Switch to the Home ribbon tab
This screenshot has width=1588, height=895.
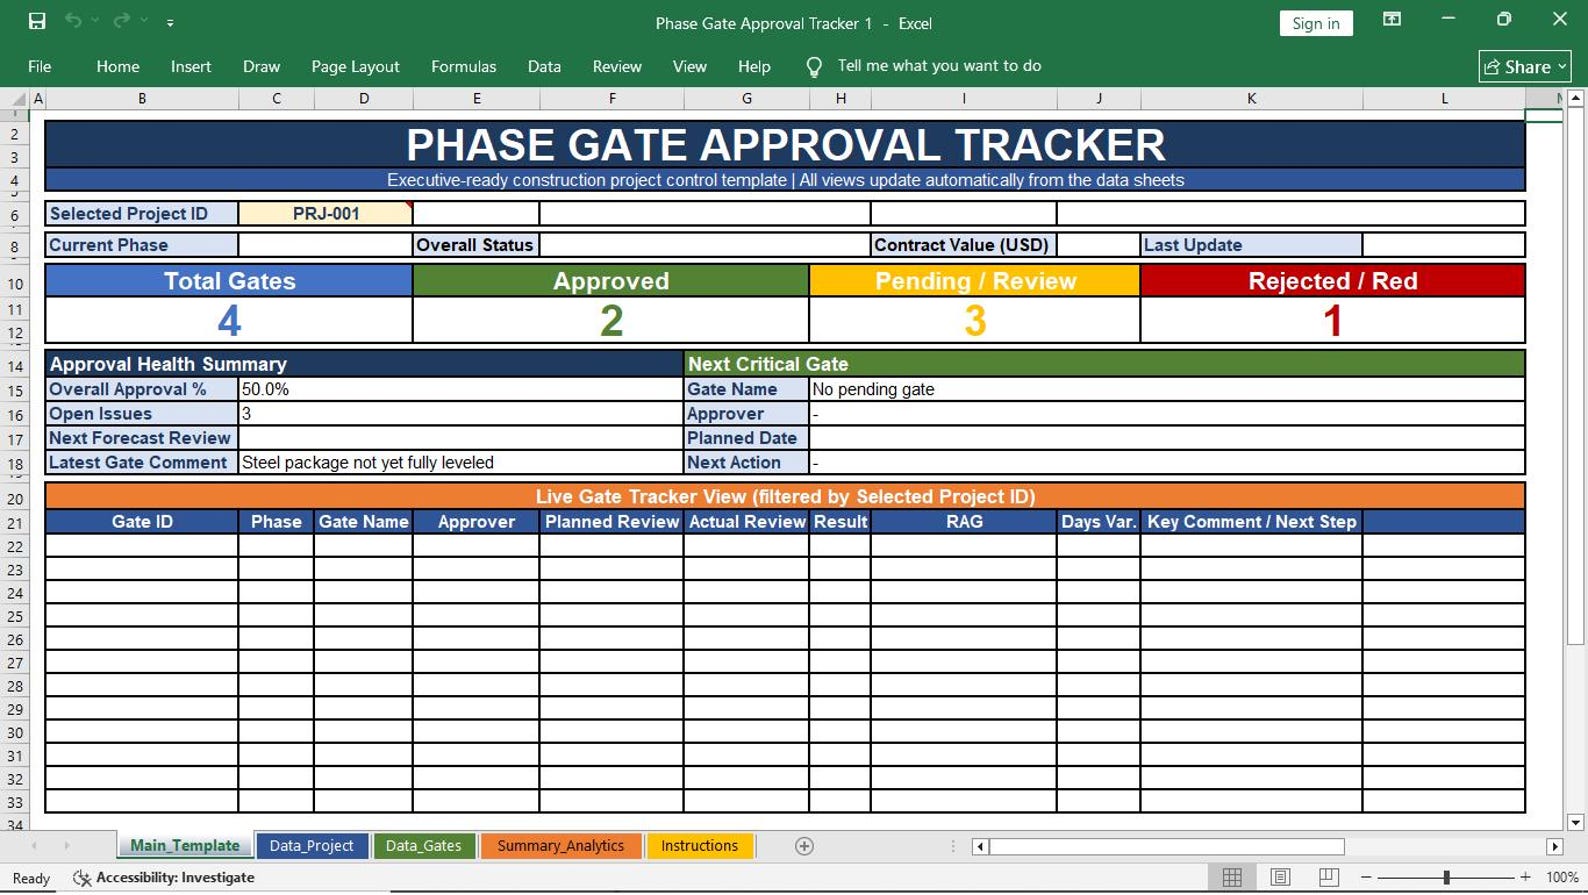pos(118,66)
